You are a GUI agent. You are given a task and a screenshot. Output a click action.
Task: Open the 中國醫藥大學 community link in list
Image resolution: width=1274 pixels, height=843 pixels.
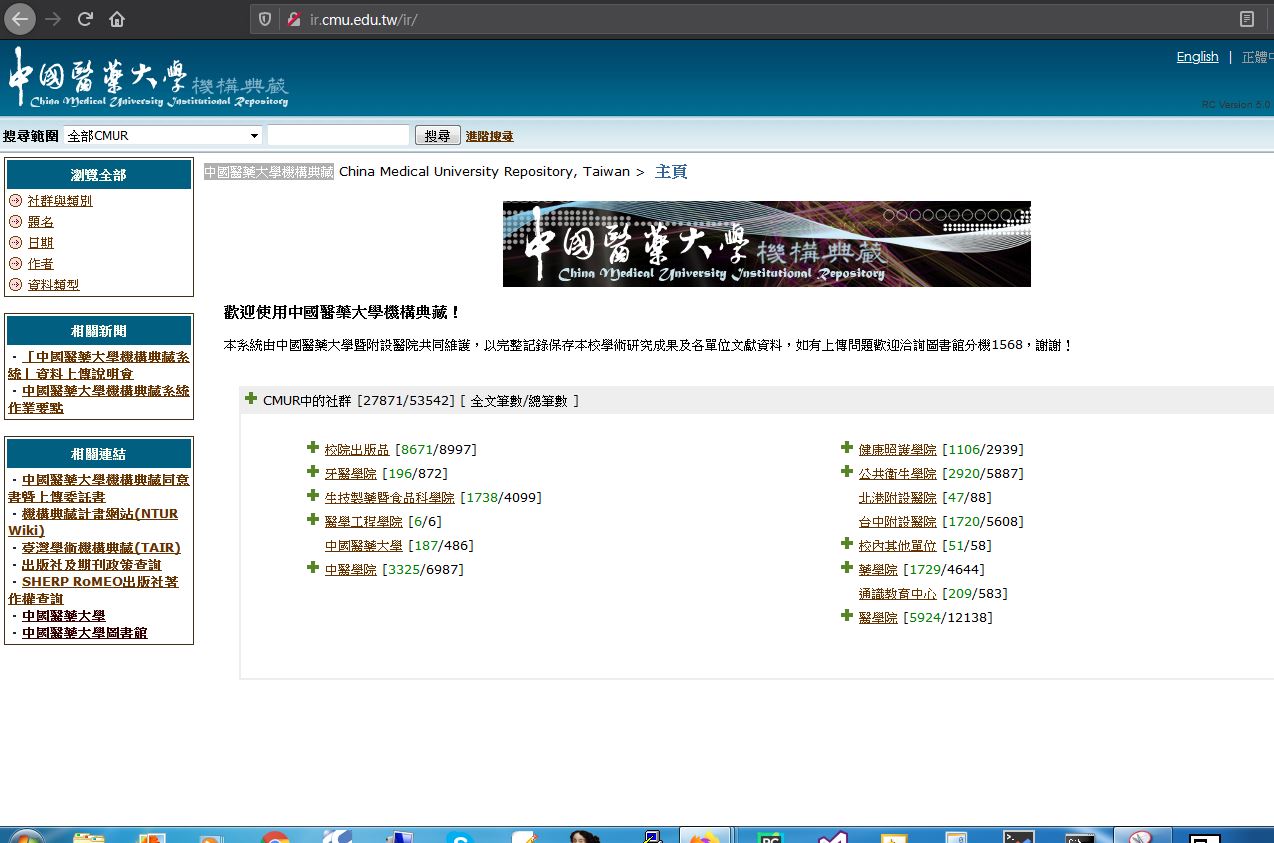coord(364,546)
